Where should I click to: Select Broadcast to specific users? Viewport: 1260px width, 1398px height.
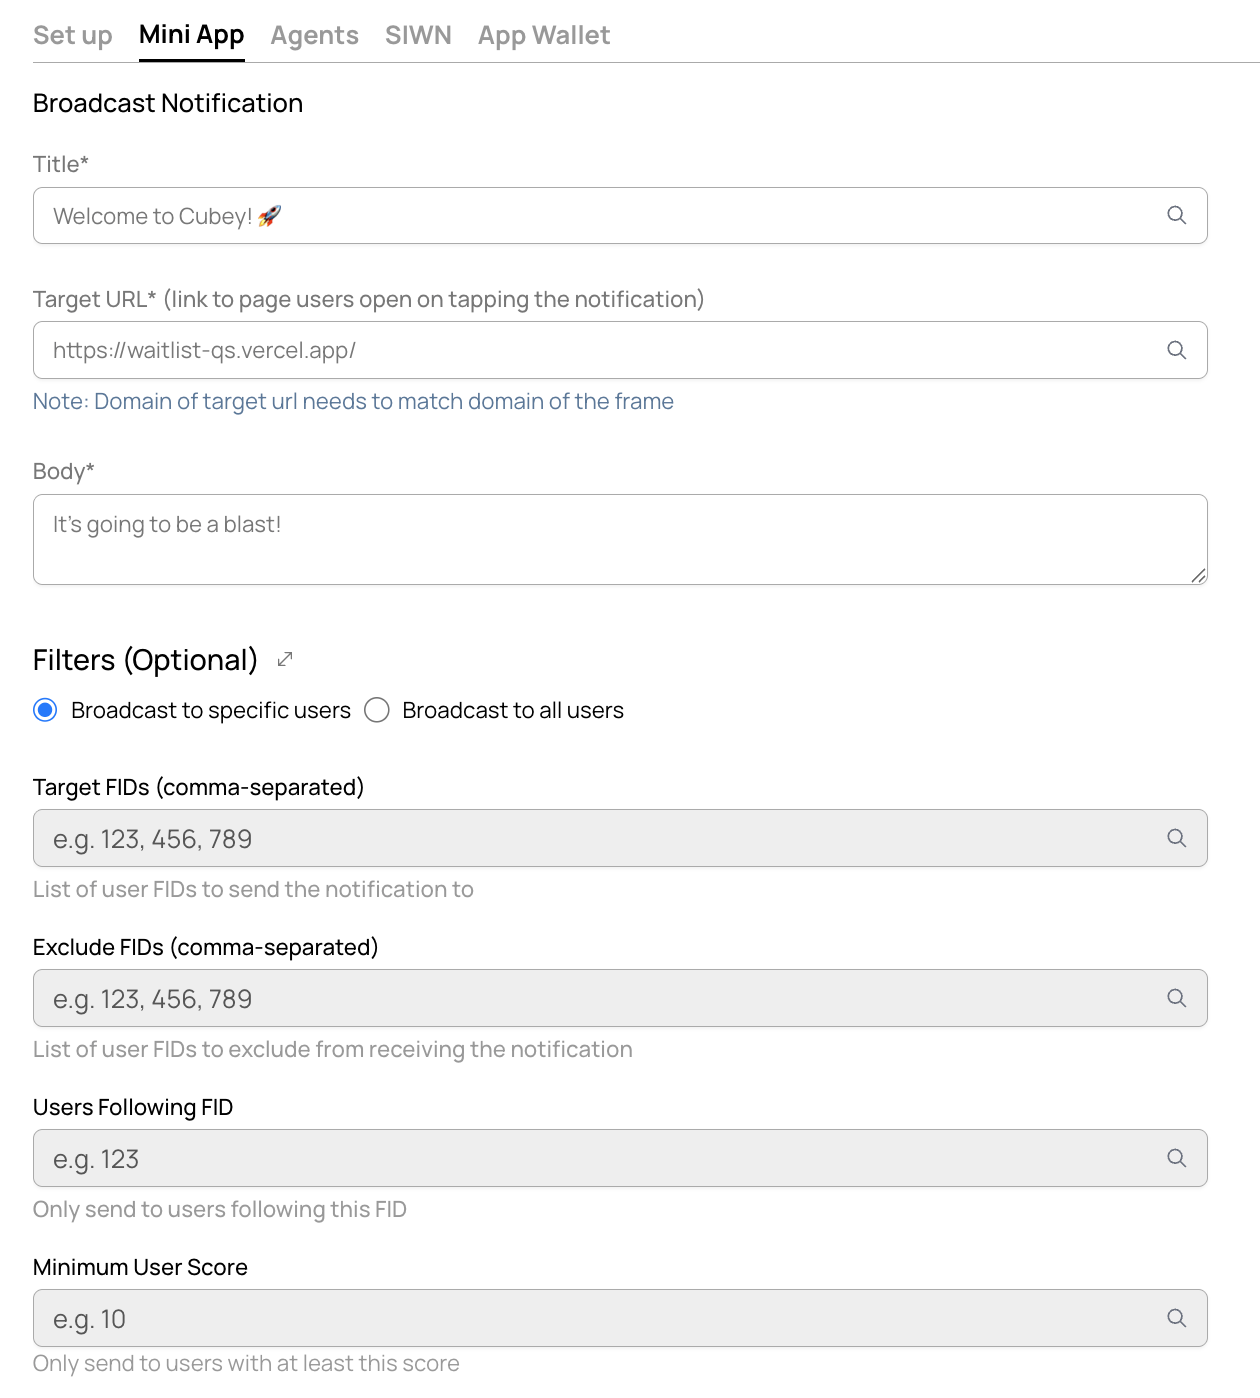(45, 710)
